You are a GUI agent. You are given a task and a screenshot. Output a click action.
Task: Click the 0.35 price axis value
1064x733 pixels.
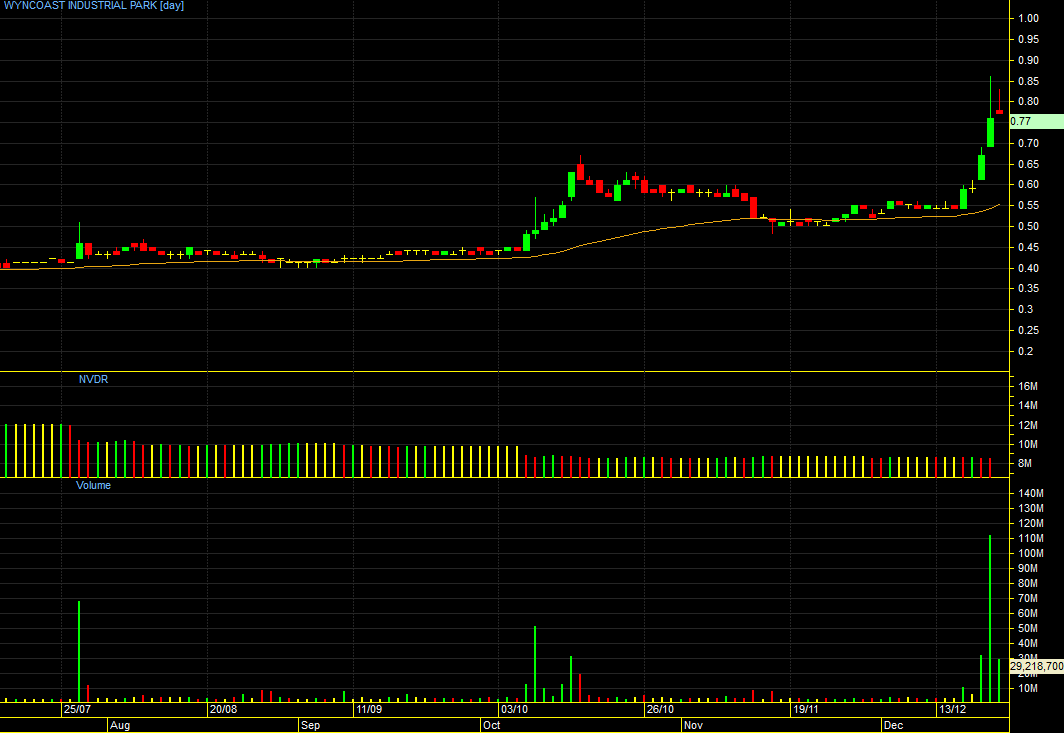(1029, 288)
